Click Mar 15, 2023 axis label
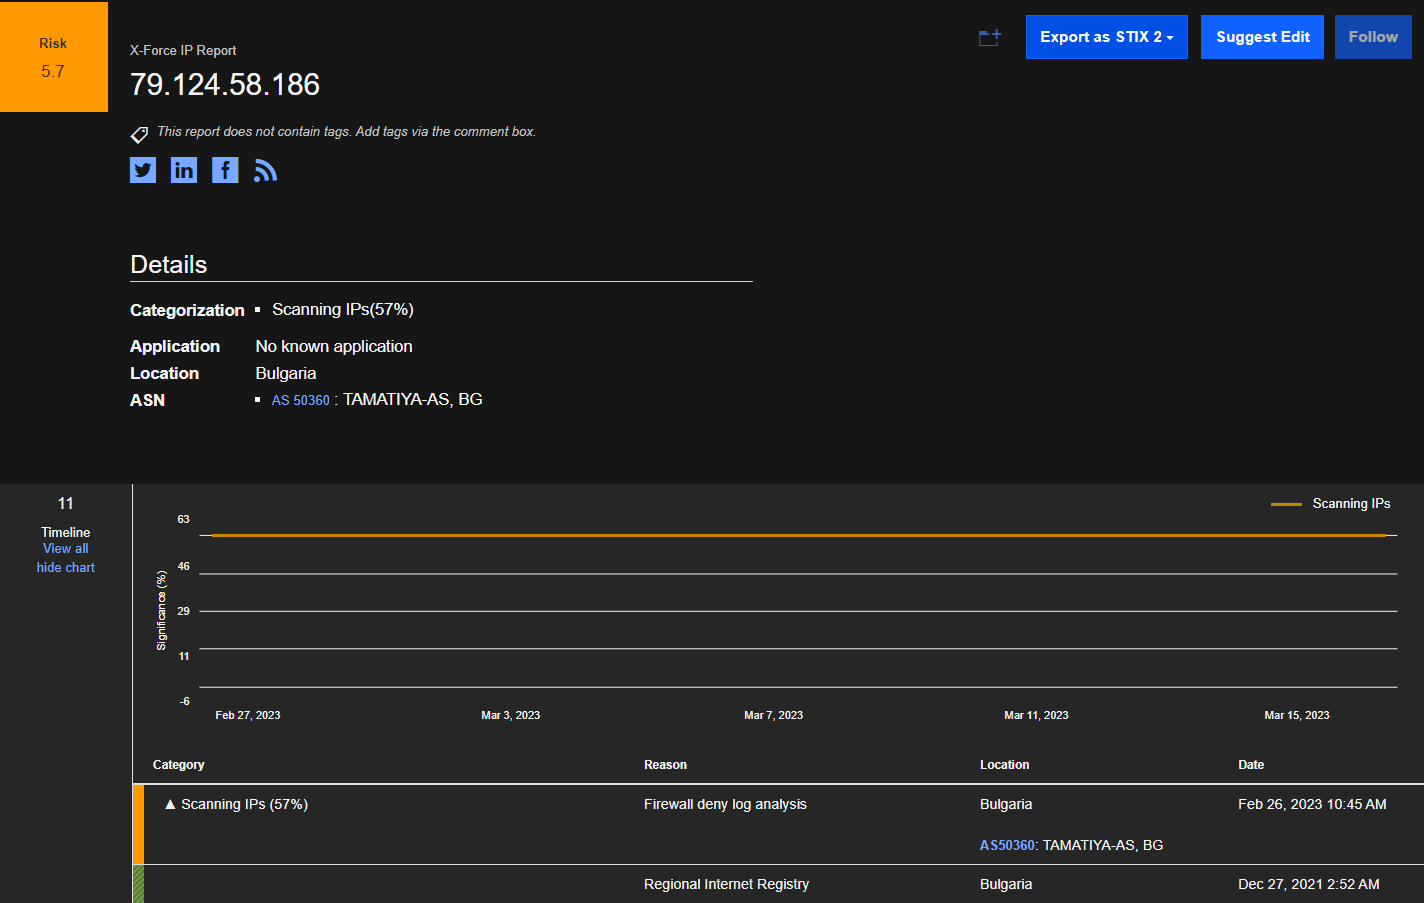Screen dimensions: 1424x903 point(1297,715)
